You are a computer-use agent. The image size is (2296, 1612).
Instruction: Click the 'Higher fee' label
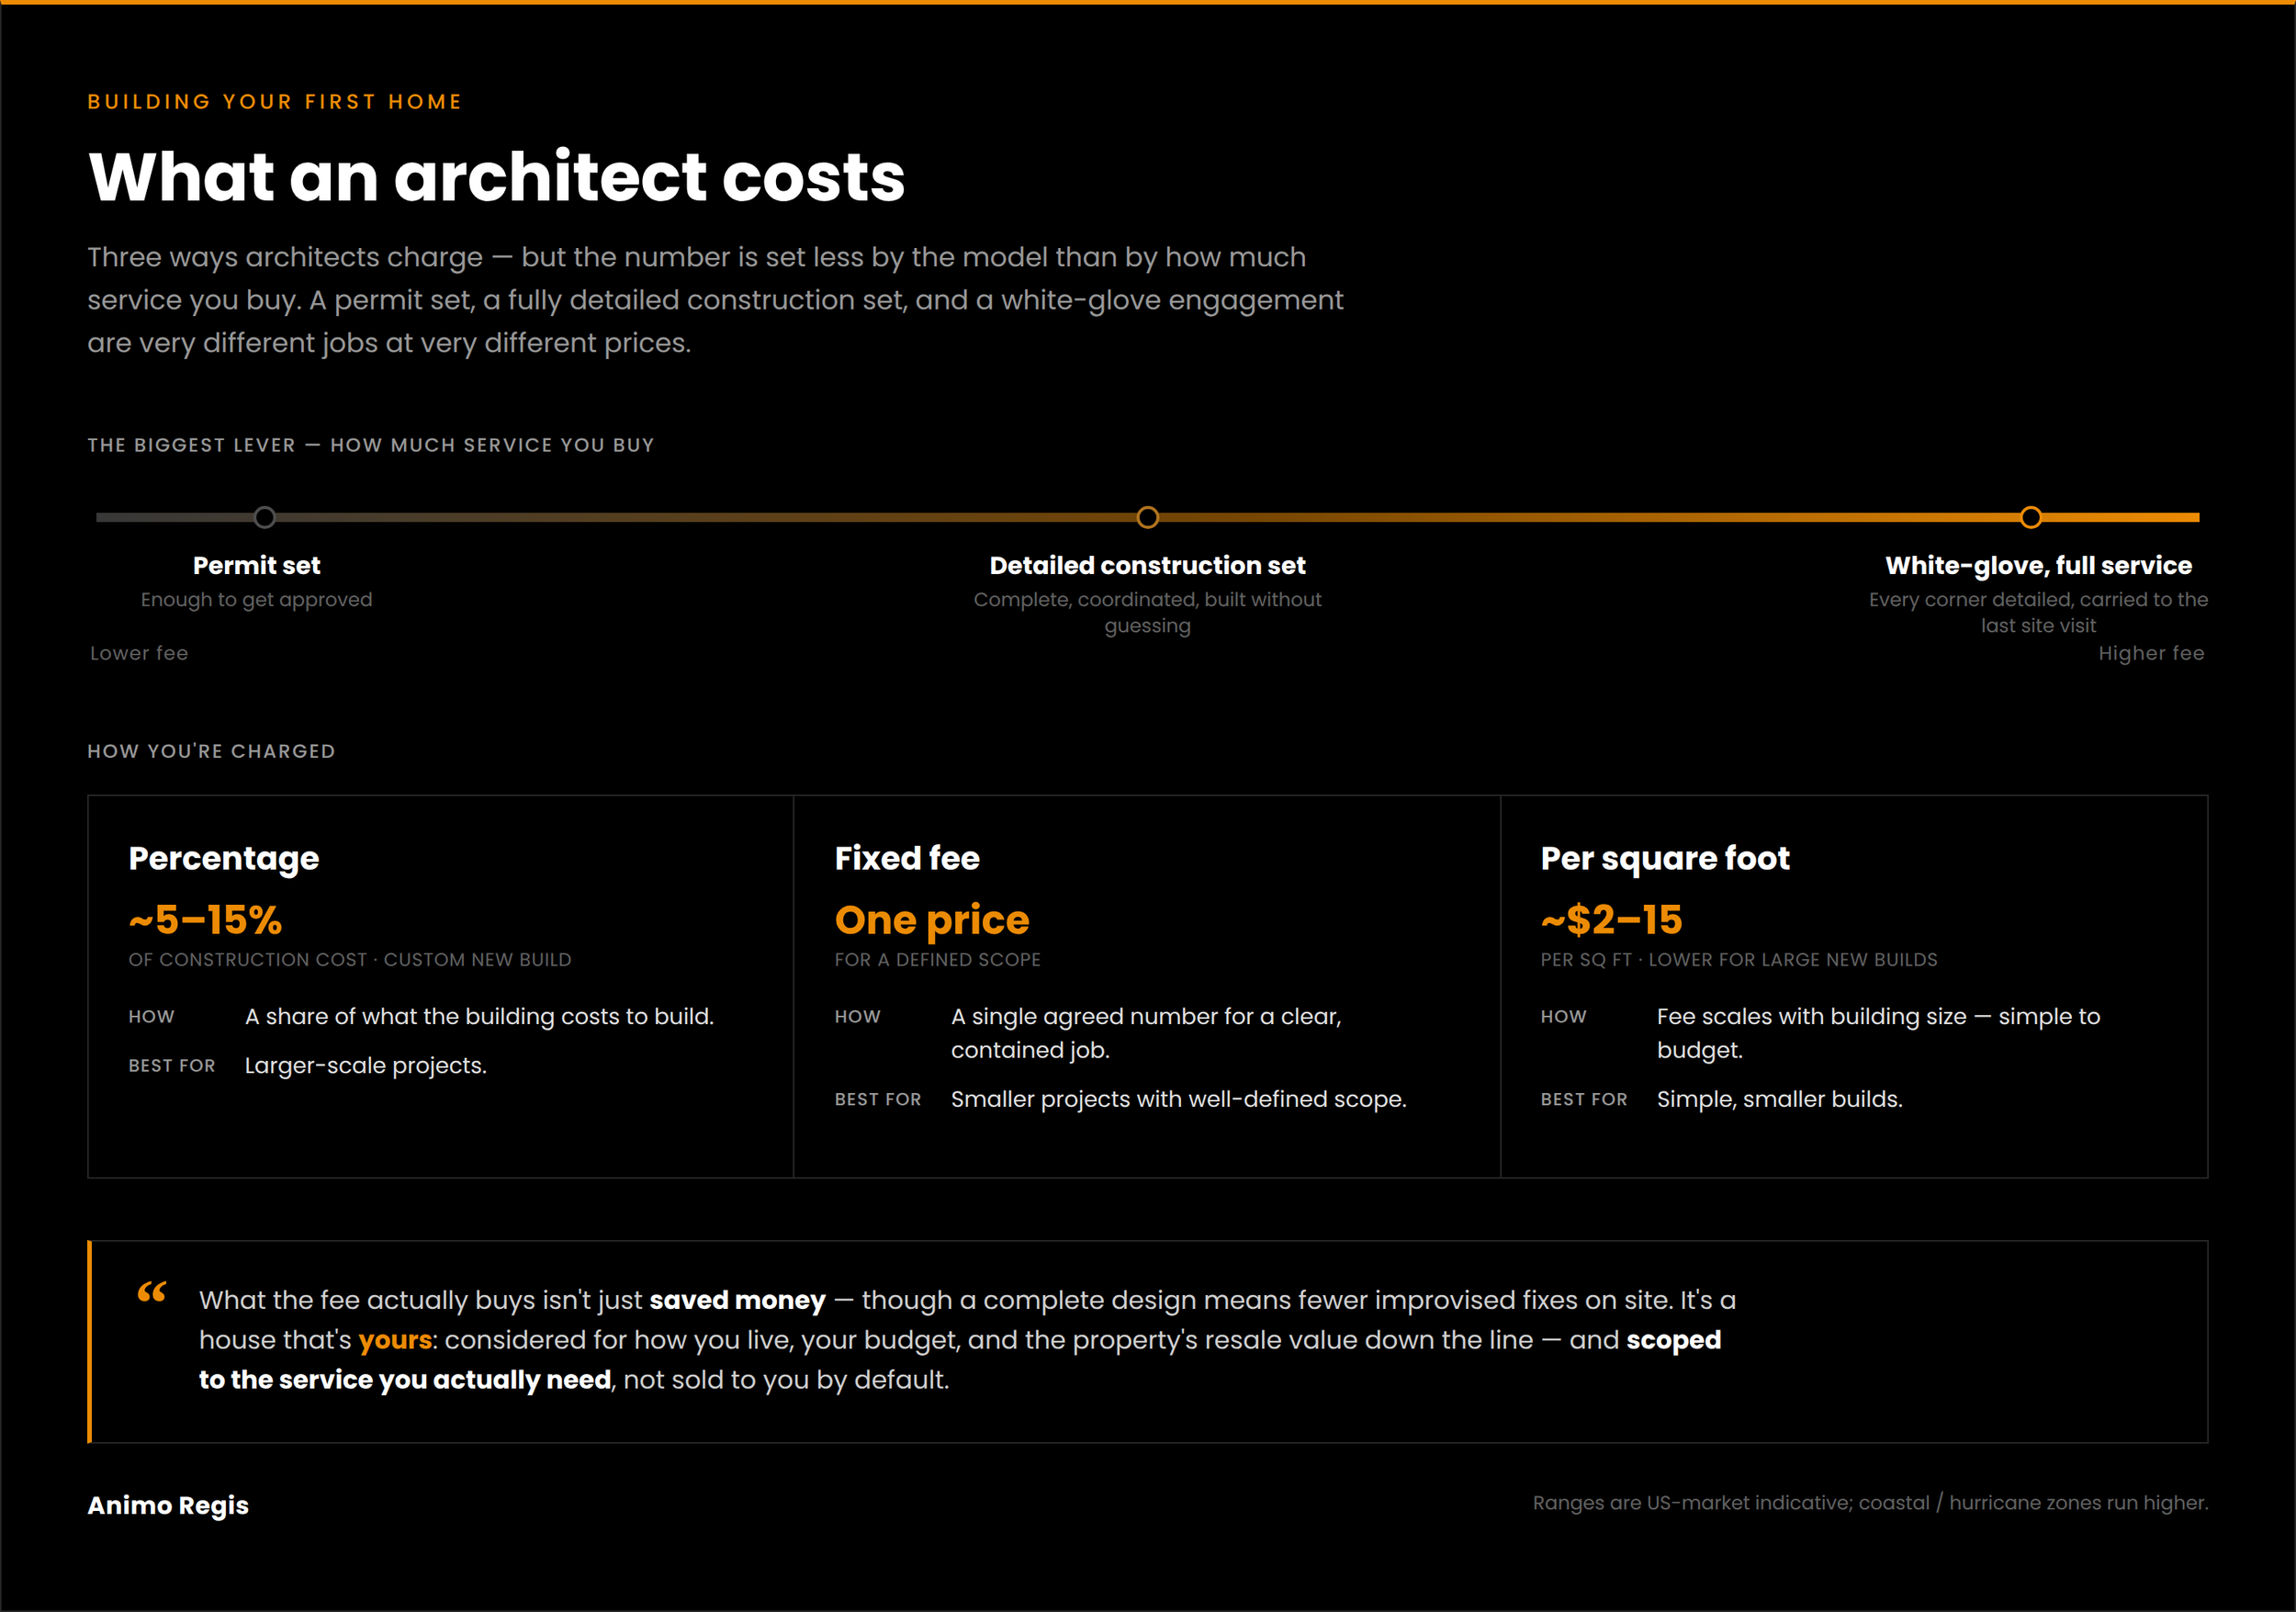click(2151, 653)
